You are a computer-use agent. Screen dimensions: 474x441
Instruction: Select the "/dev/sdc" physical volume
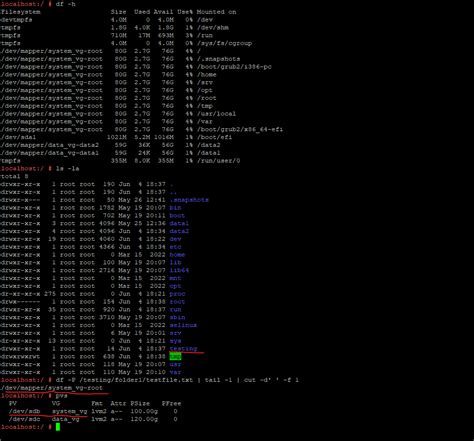pos(25,419)
